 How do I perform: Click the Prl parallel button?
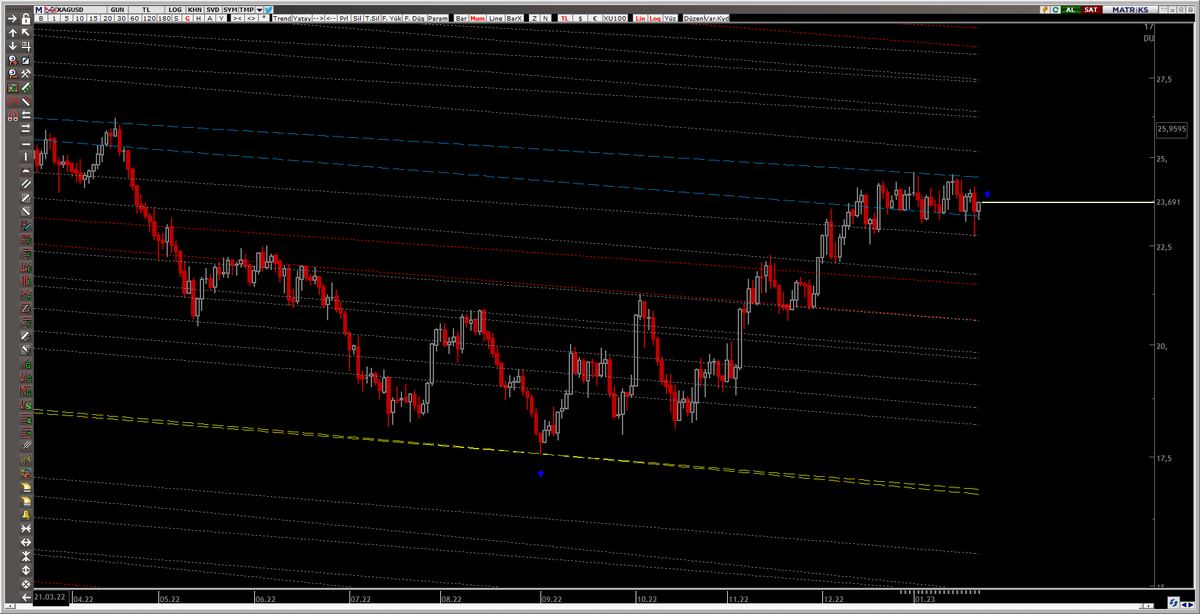point(345,18)
